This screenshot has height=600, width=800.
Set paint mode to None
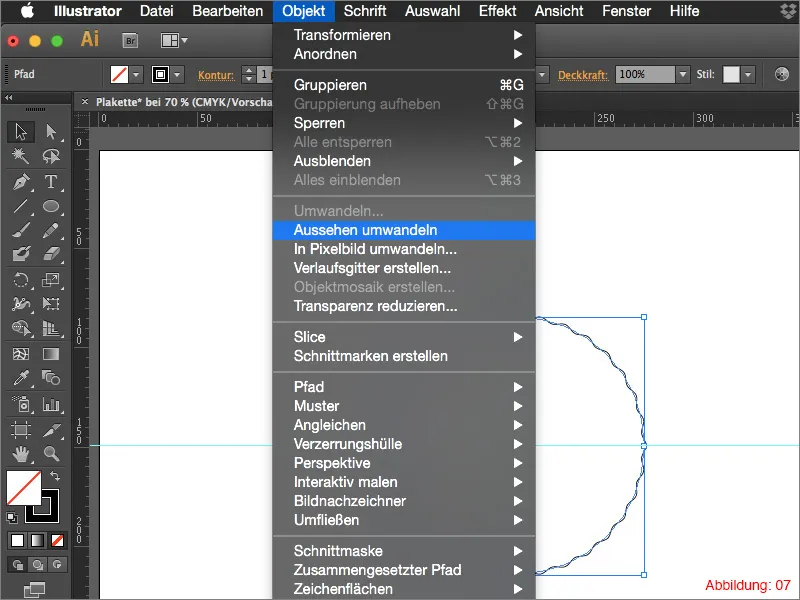[x=57, y=540]
